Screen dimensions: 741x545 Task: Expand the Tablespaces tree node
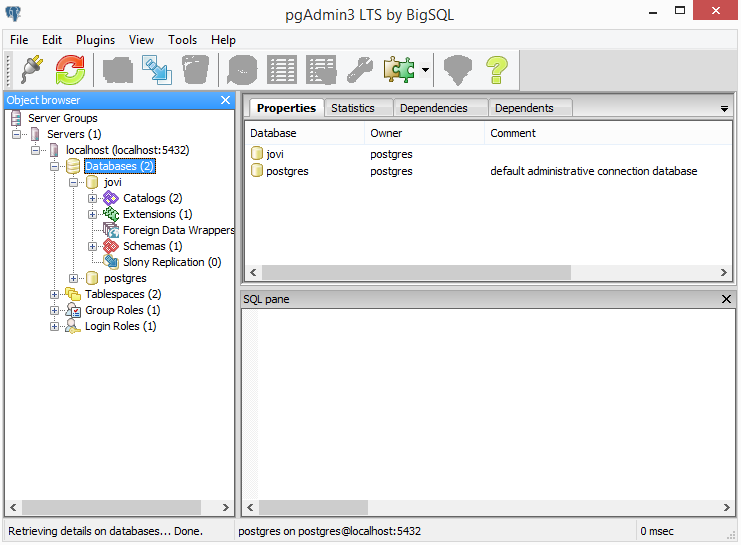point(55,294)
